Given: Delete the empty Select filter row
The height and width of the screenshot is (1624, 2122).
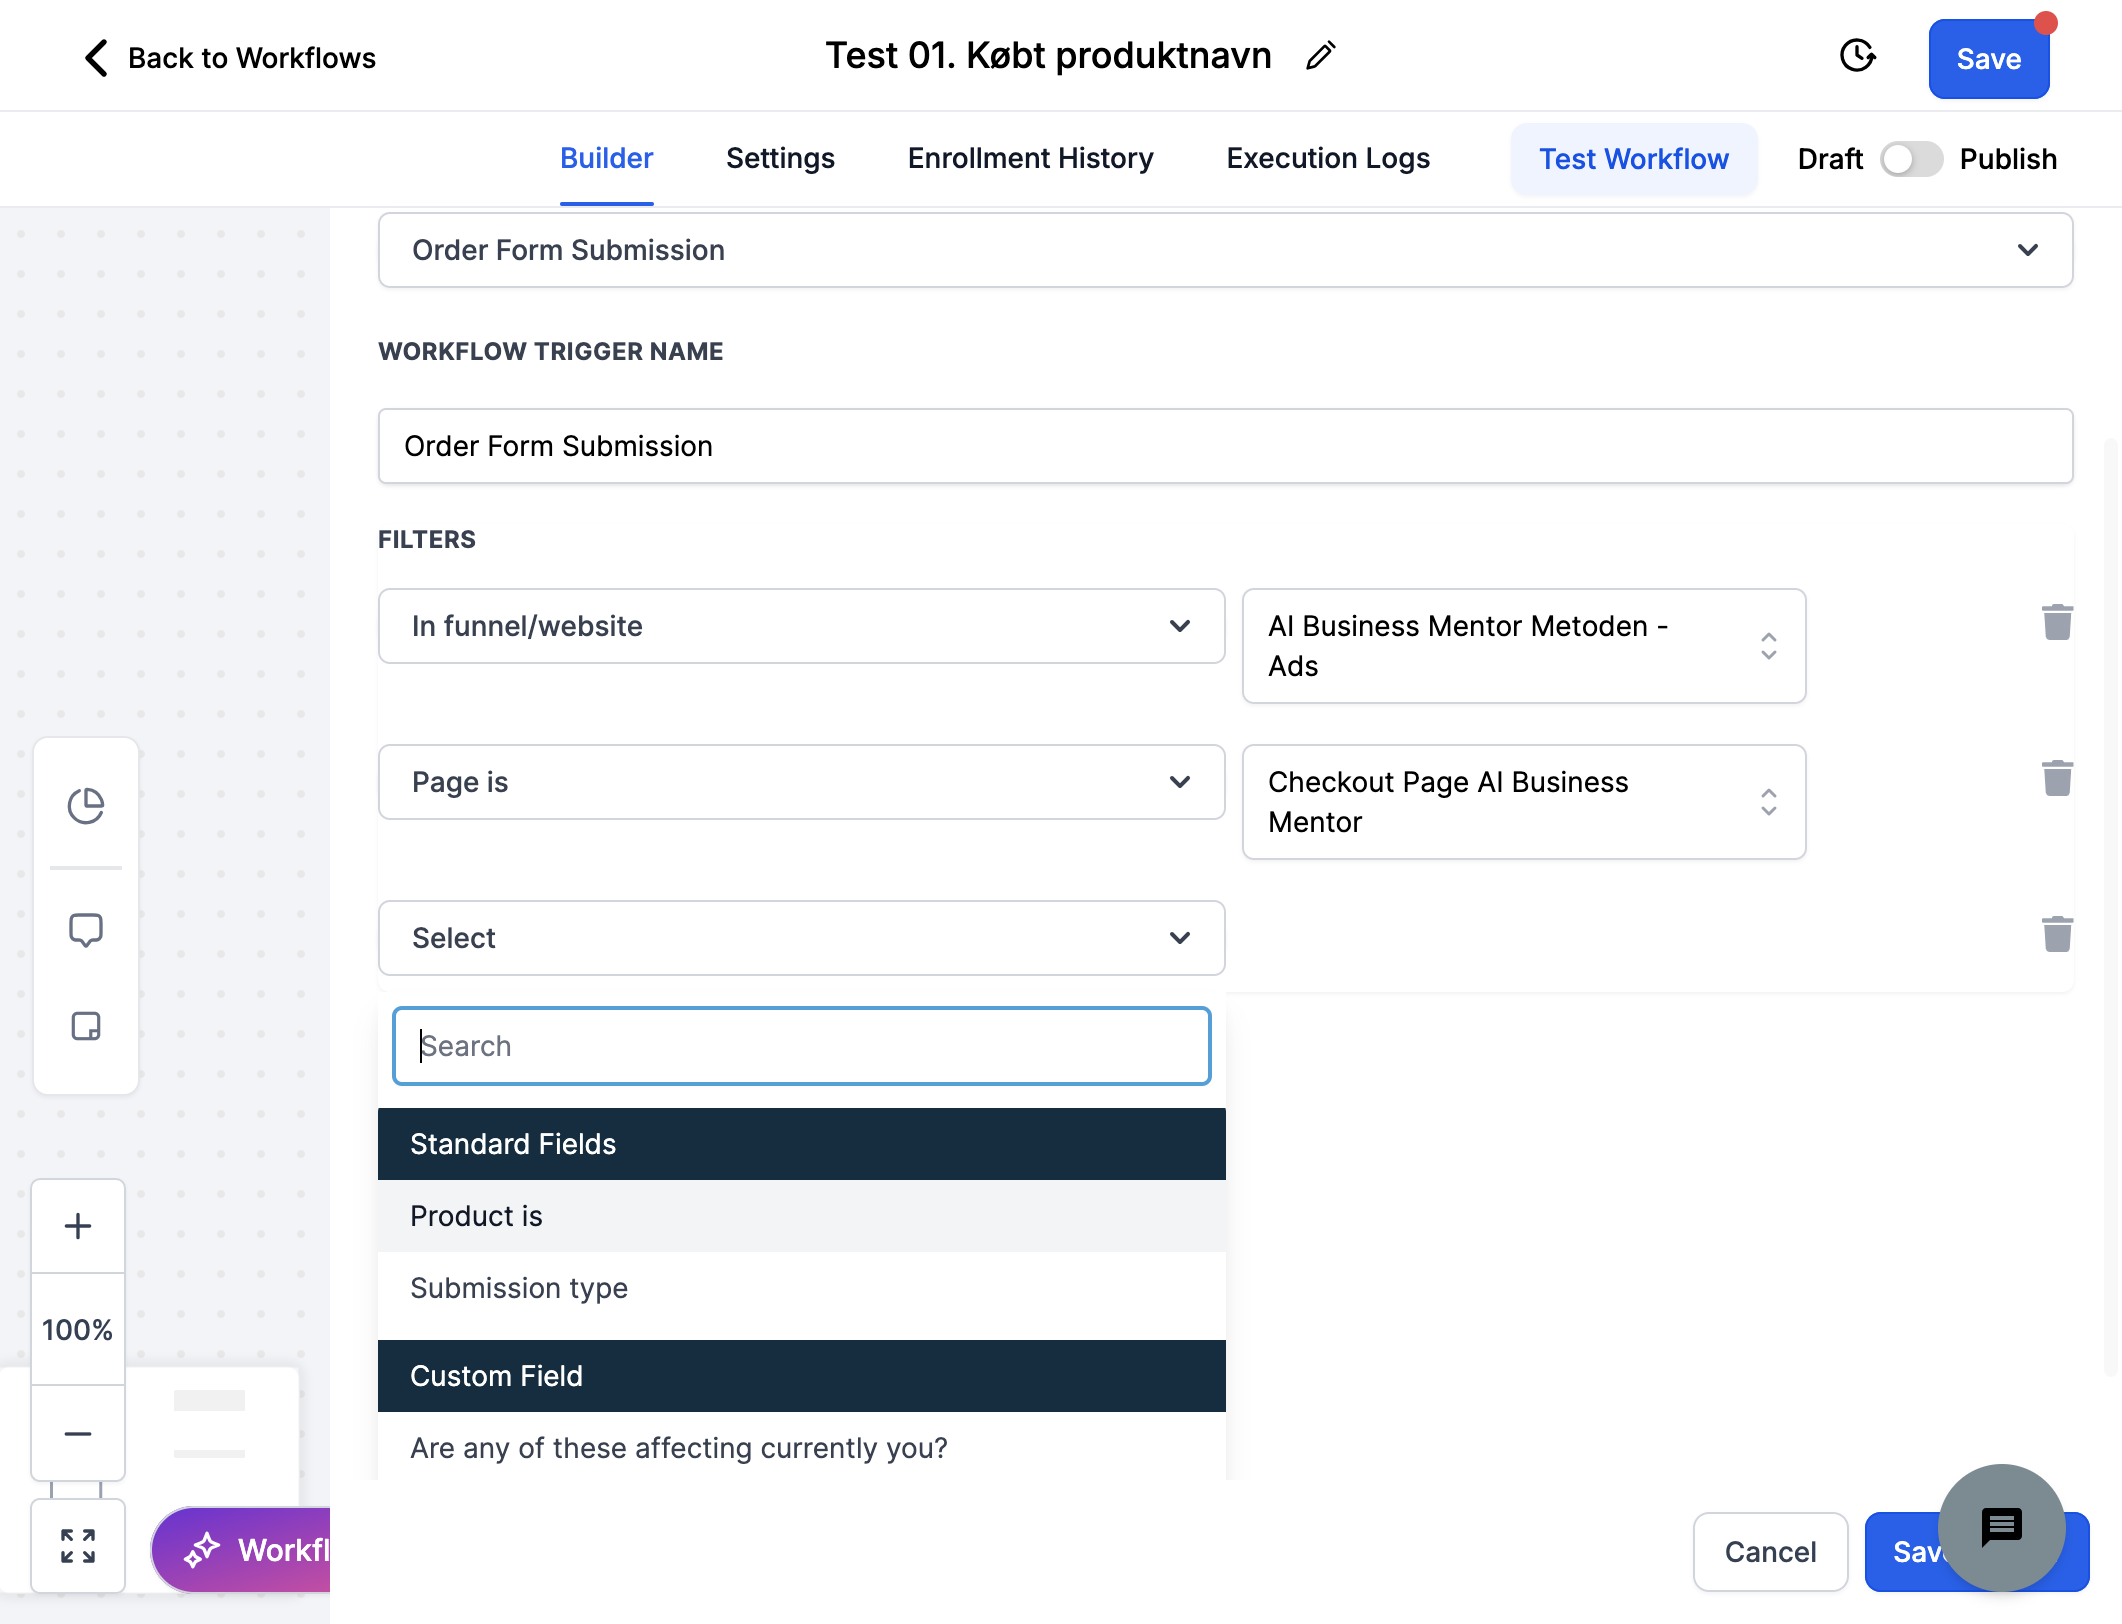Looking at the screenshot, I should pyautogui.click(x=2057, y=934).
